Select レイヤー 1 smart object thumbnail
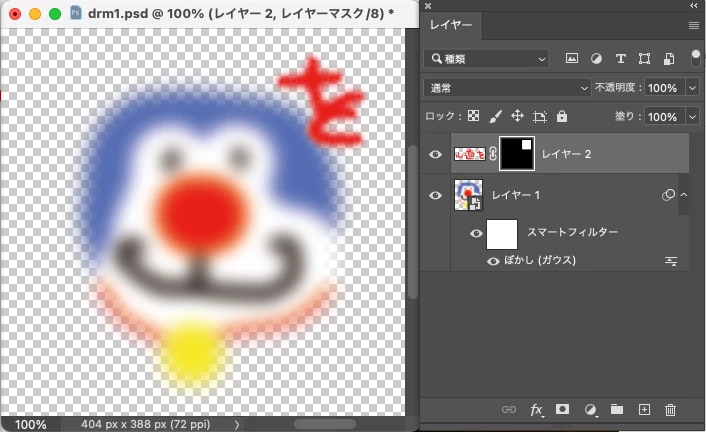This screenshot has width=706, height=432. [x=468, y=195]
